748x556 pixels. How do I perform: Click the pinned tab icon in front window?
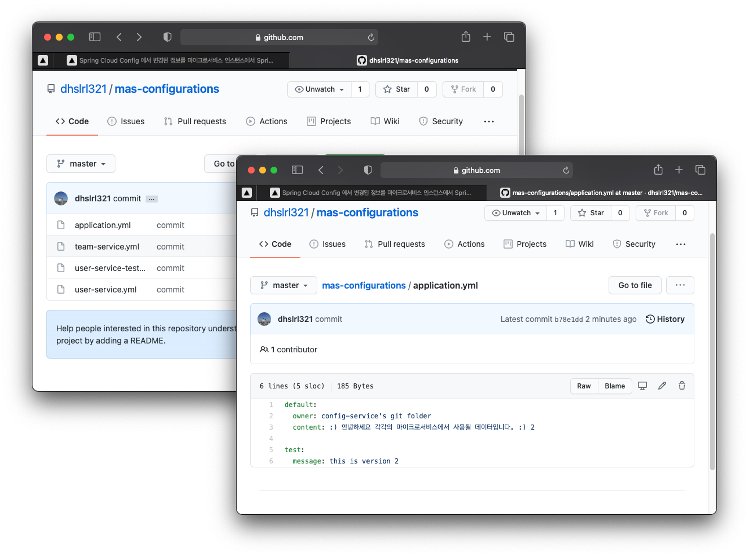pos(247,193)
